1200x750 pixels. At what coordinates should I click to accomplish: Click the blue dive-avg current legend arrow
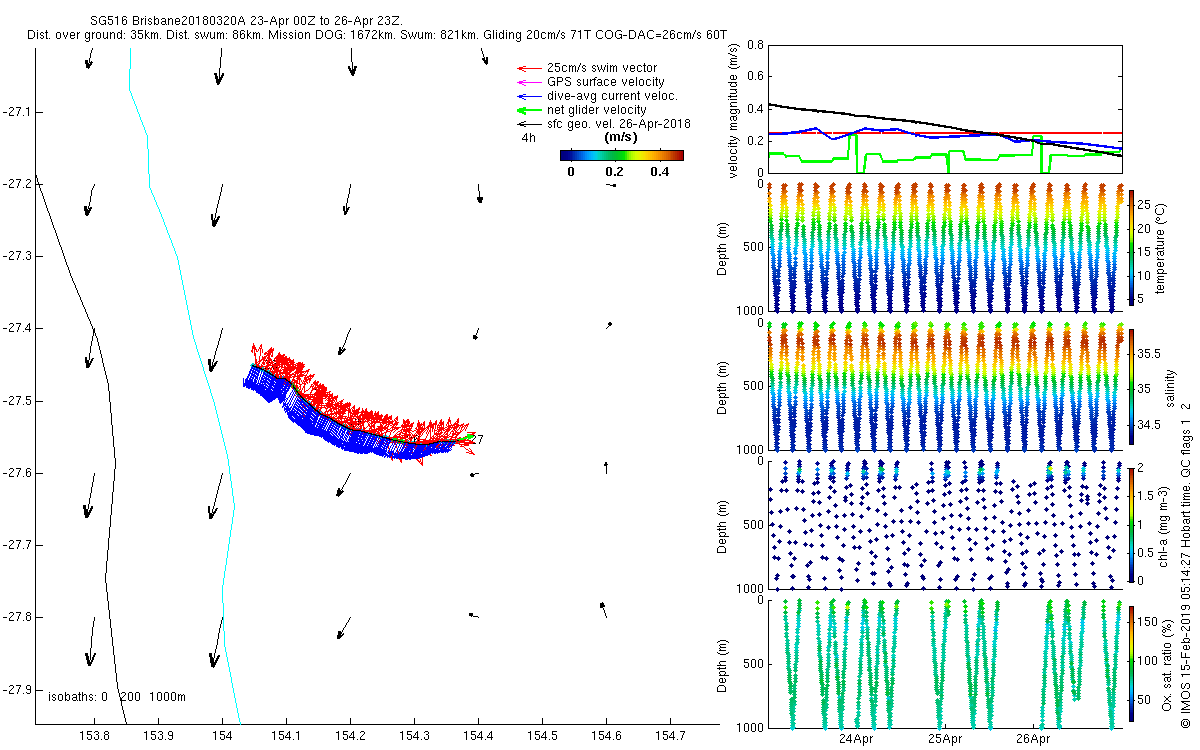(528, 96)
